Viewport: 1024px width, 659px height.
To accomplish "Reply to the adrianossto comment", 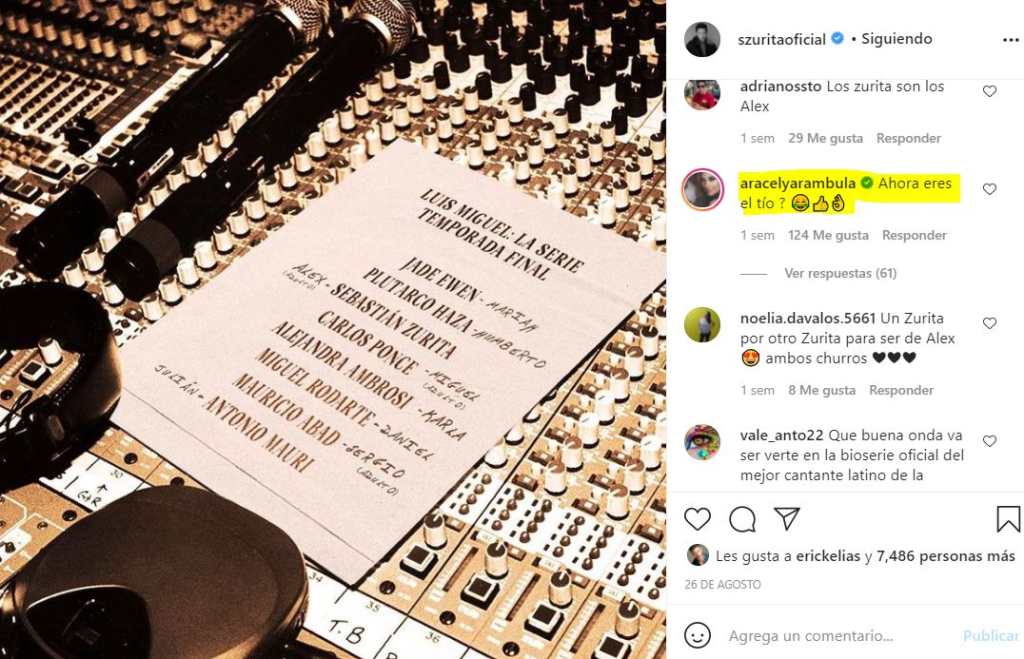I will tap(908, 138).
